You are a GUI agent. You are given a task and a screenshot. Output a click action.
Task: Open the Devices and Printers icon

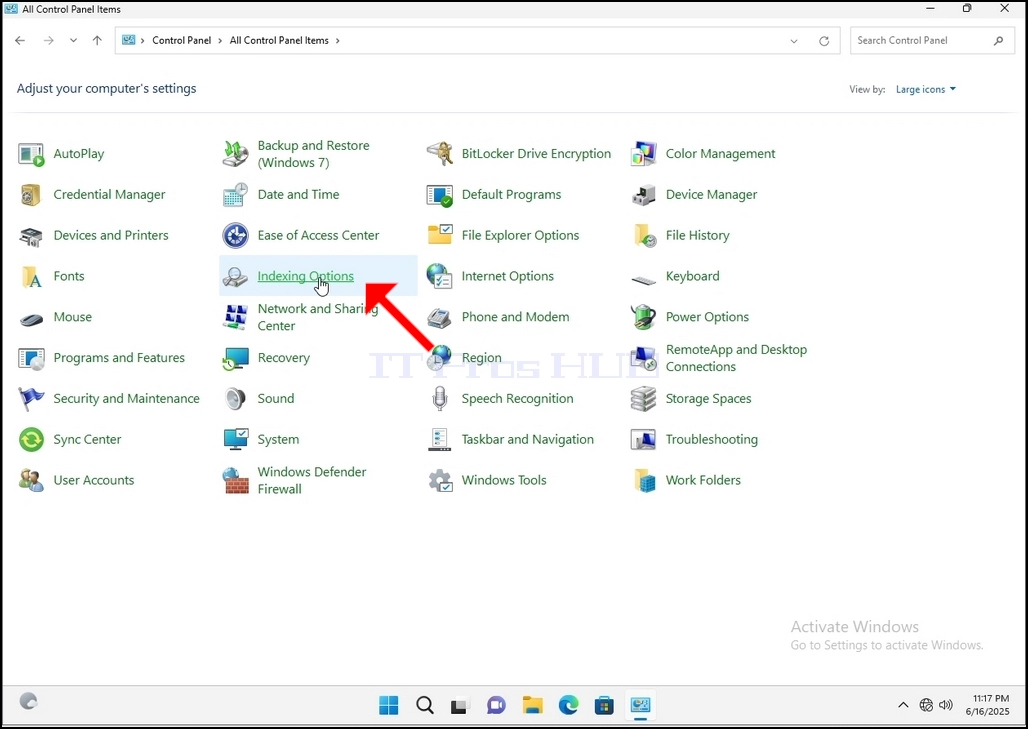(31, 235)
